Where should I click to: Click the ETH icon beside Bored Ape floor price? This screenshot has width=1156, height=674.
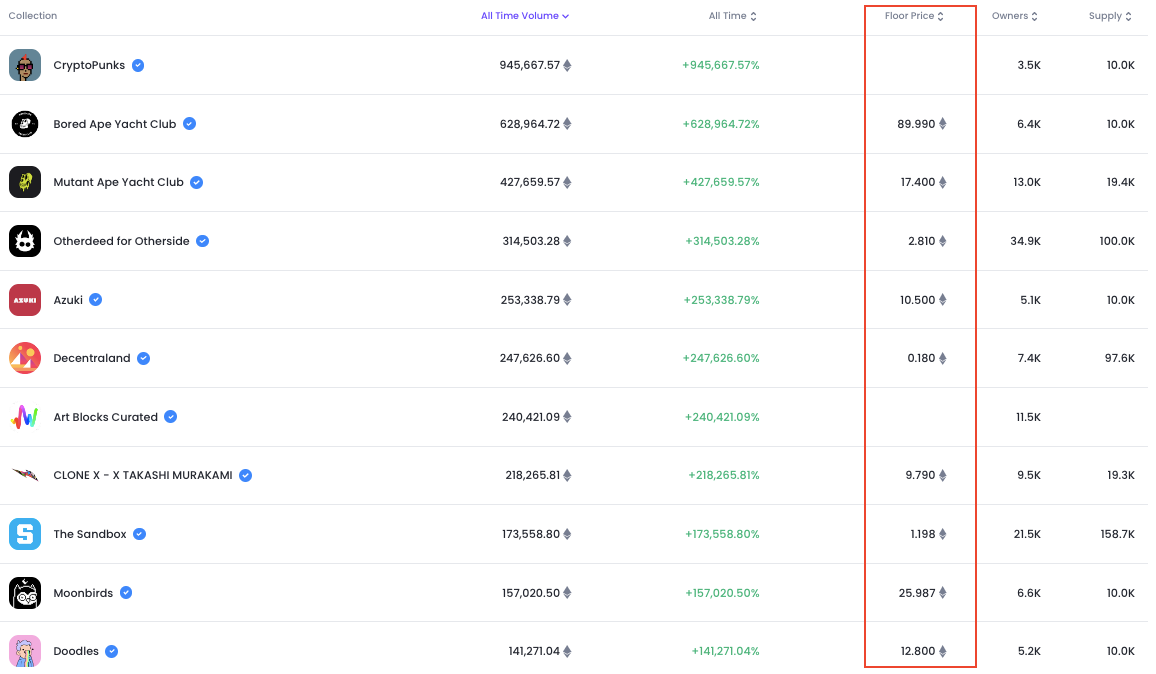pos(942,124)
